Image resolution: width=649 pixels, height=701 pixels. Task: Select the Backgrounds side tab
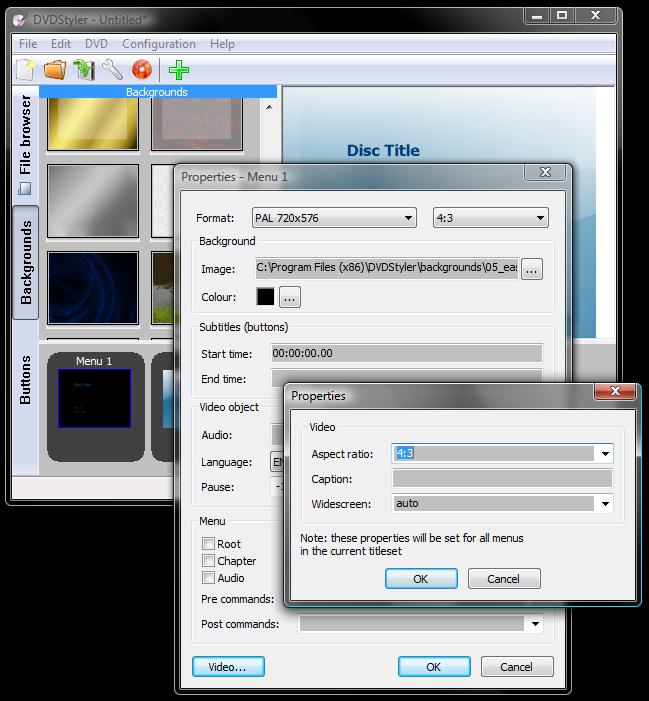(x=25, y=262)
